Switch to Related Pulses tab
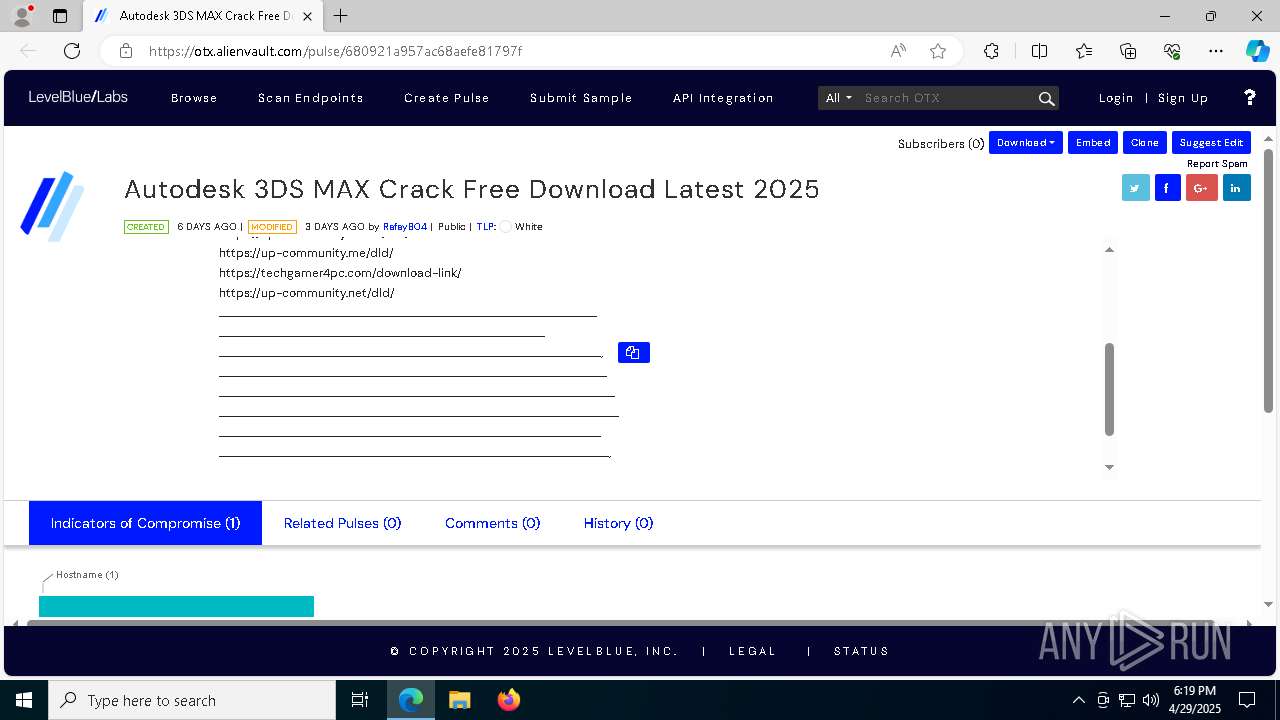Image resolution: width=1280 pixels, height=720 pixels. [x=342, y=523]
